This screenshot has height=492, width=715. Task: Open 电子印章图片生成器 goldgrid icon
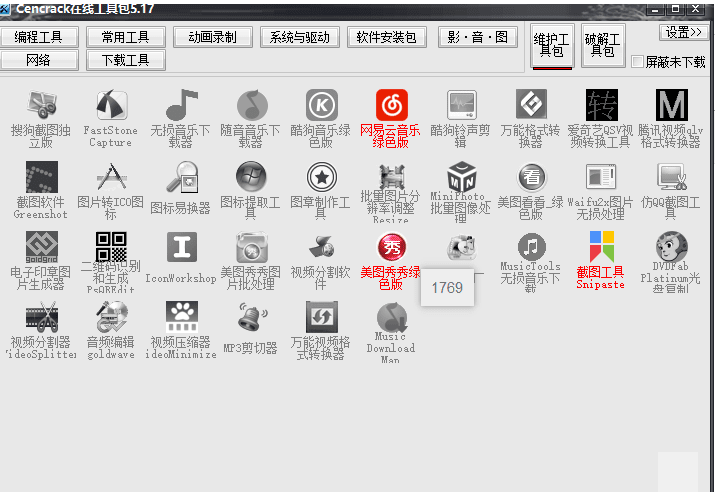tap(41, 247)
